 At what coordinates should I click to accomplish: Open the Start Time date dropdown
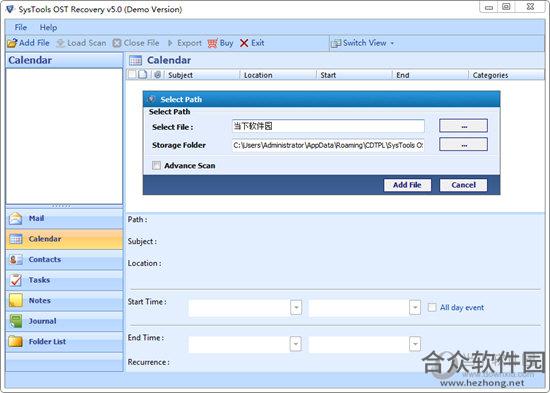point(296,308)
